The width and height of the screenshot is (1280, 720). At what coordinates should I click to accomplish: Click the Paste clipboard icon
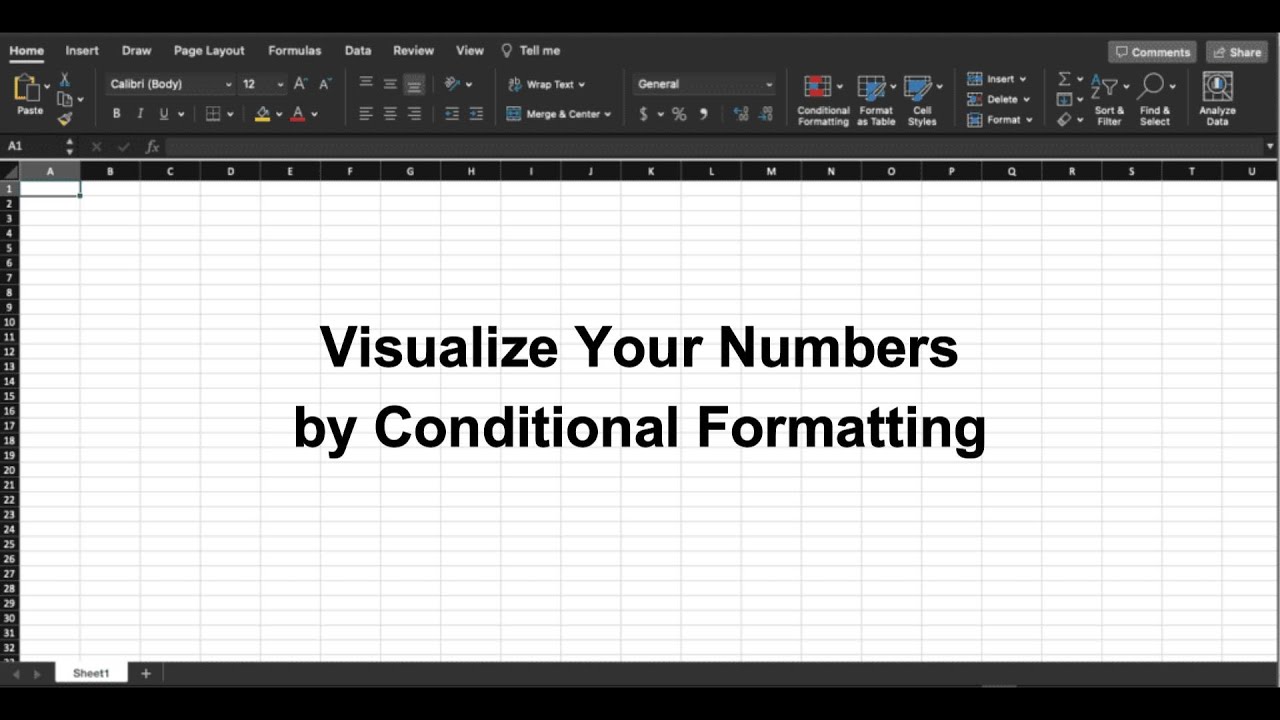(27, 89)
